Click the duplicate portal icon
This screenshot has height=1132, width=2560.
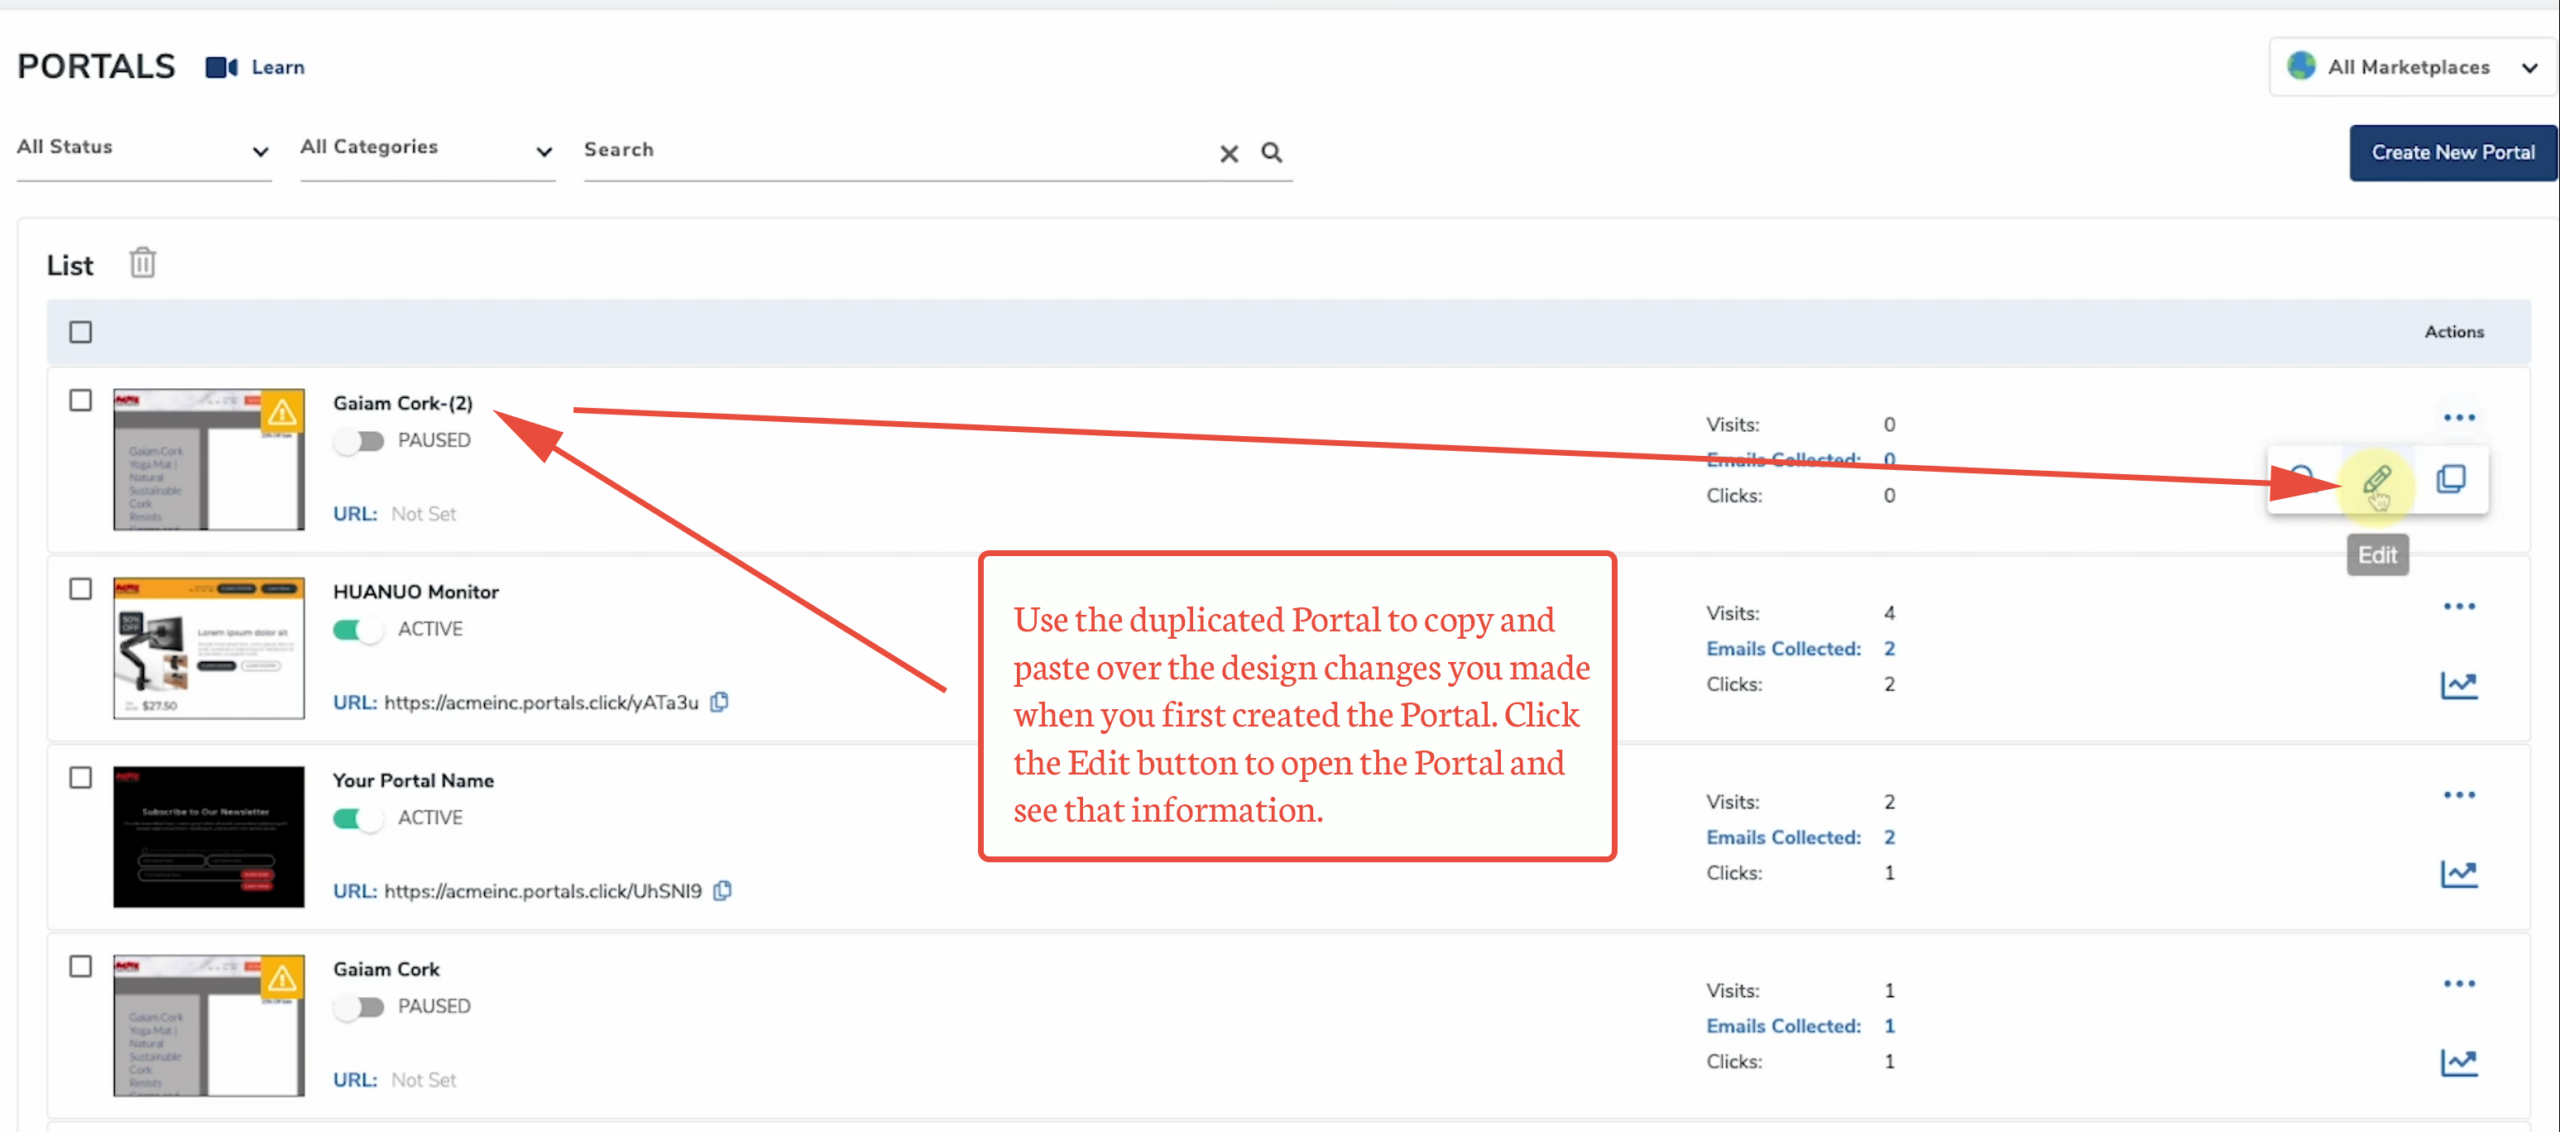click(2451, 479)
